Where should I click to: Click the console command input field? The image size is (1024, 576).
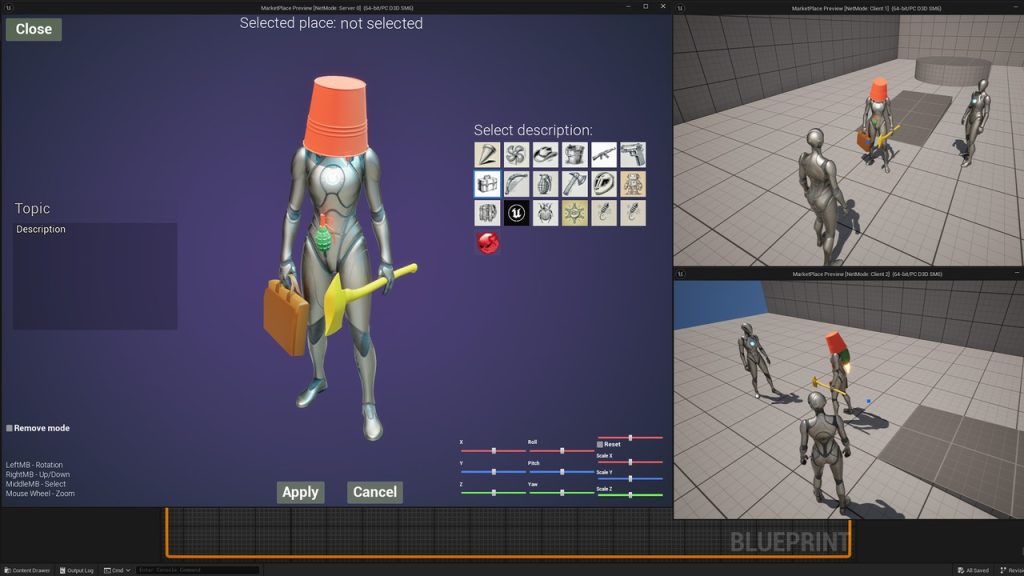coord(197,570)
